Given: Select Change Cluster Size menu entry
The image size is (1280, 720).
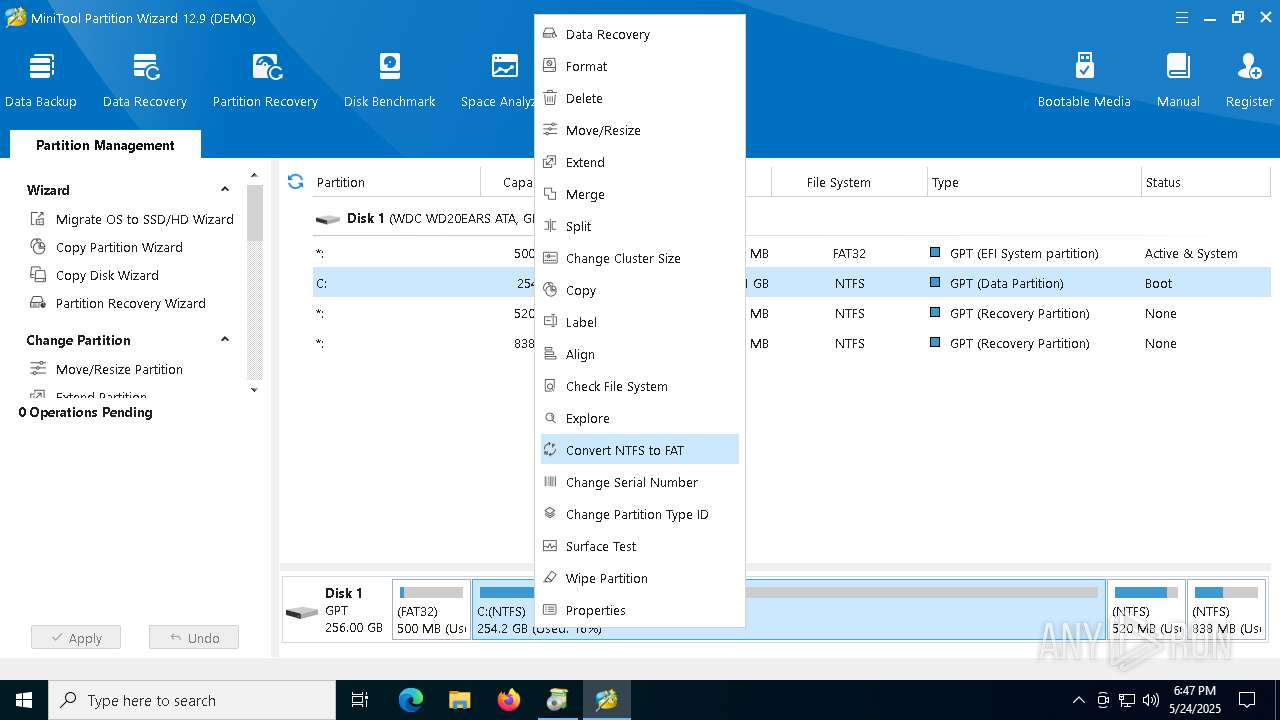Looking at the screenshot, I should point(640,258).
